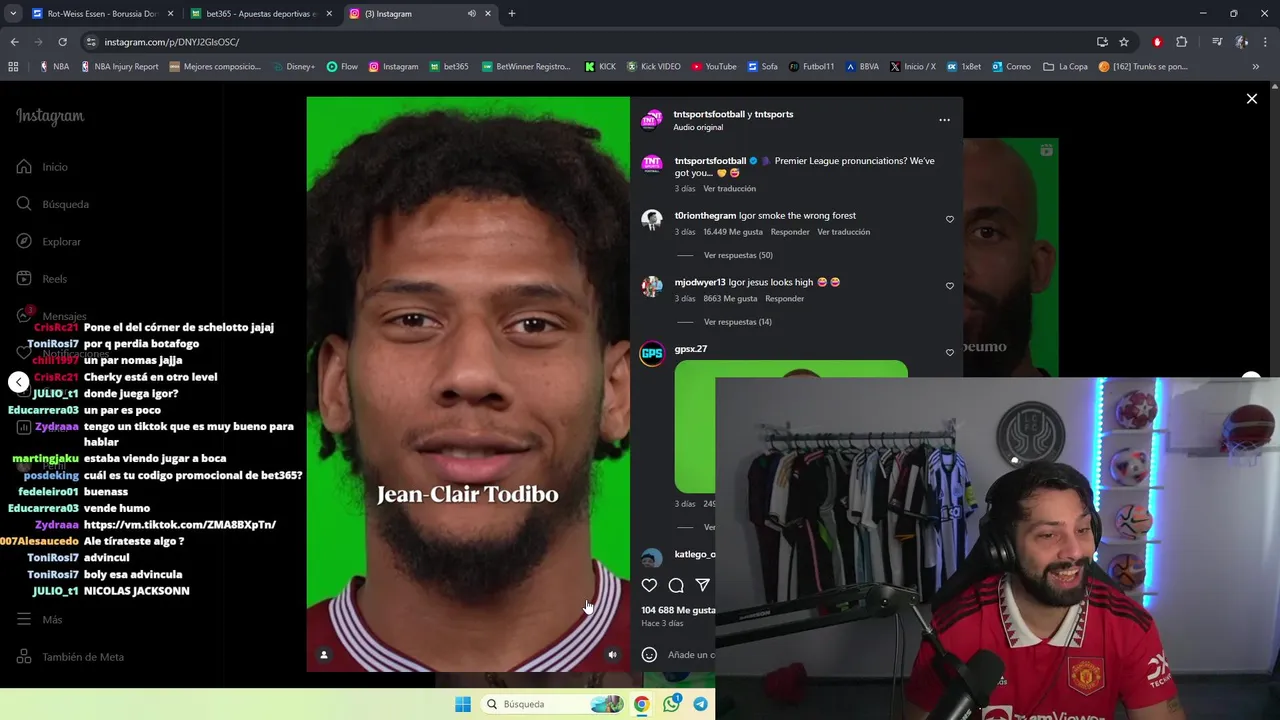This screenshot has height=720, width=1280.
Task: Open the La Copa bookmark folder
Action: coord(1065,67)
